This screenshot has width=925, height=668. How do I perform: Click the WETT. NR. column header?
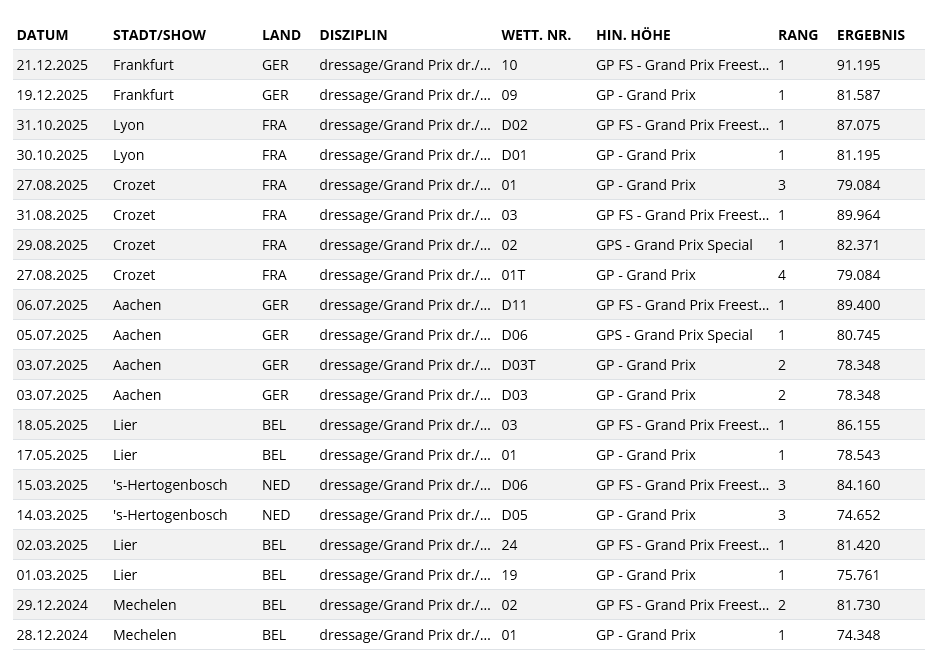pyautogui.click(x=536, y=35)
